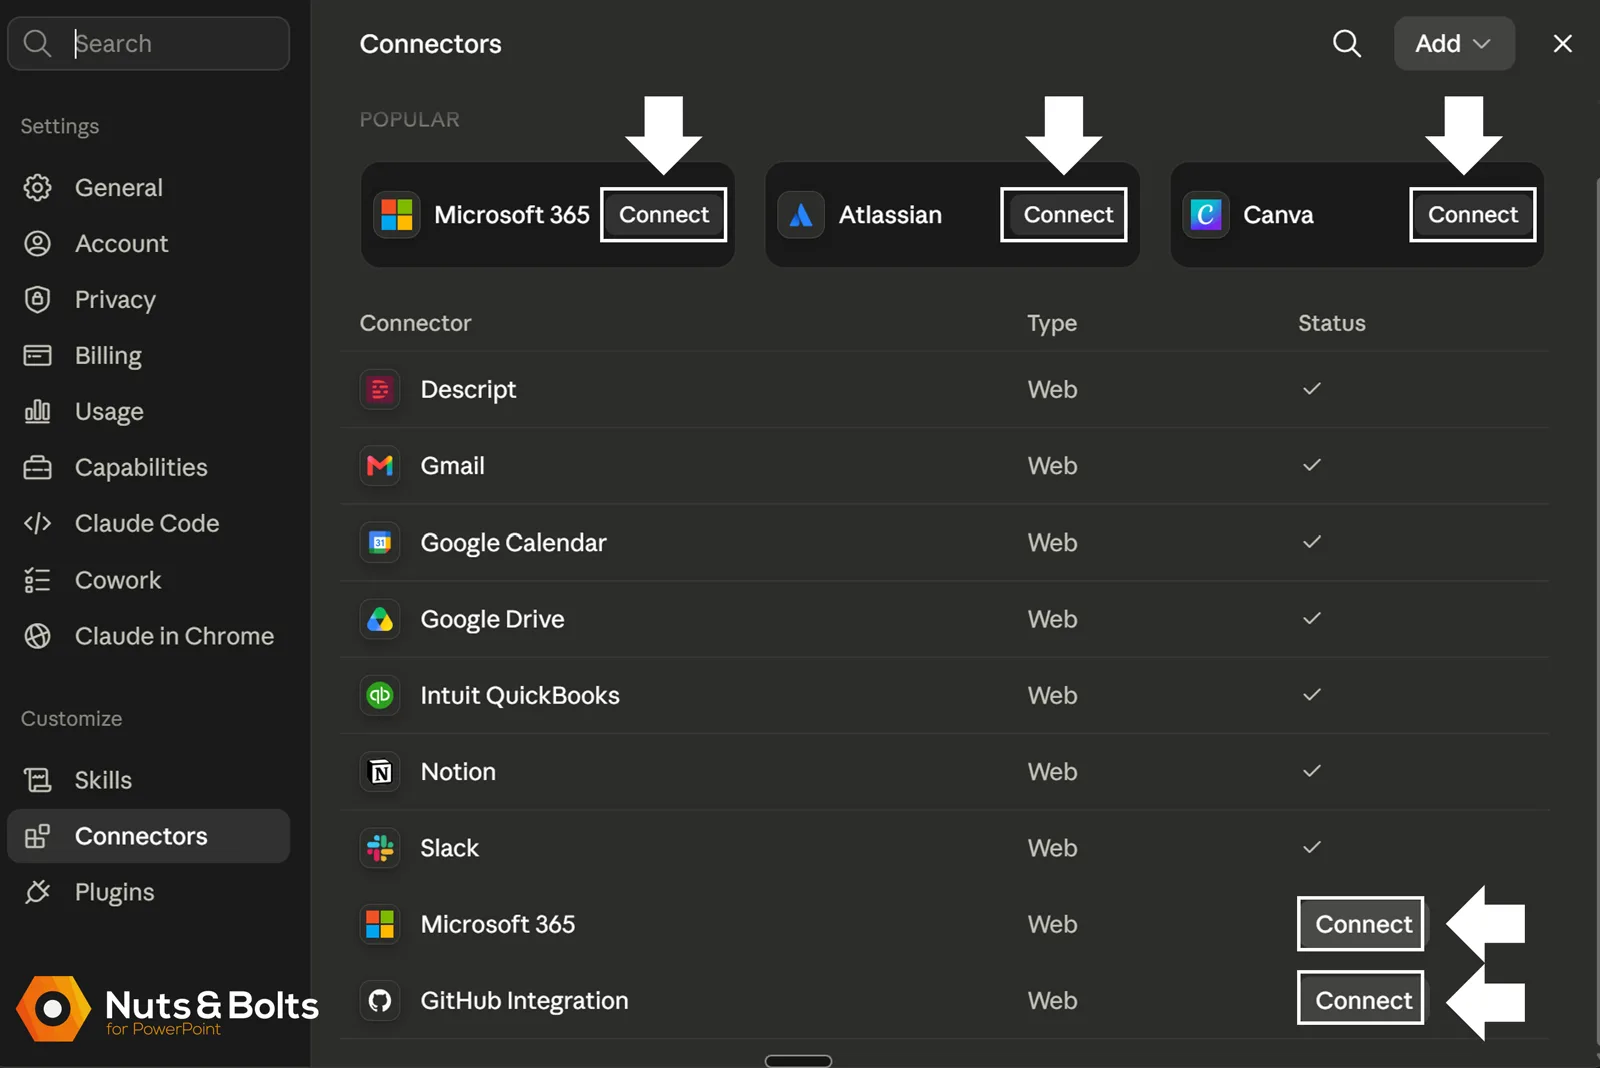Open Plugins in Customize section
The width and height of the screenshot is (1600, 1068).
(114, 892)
